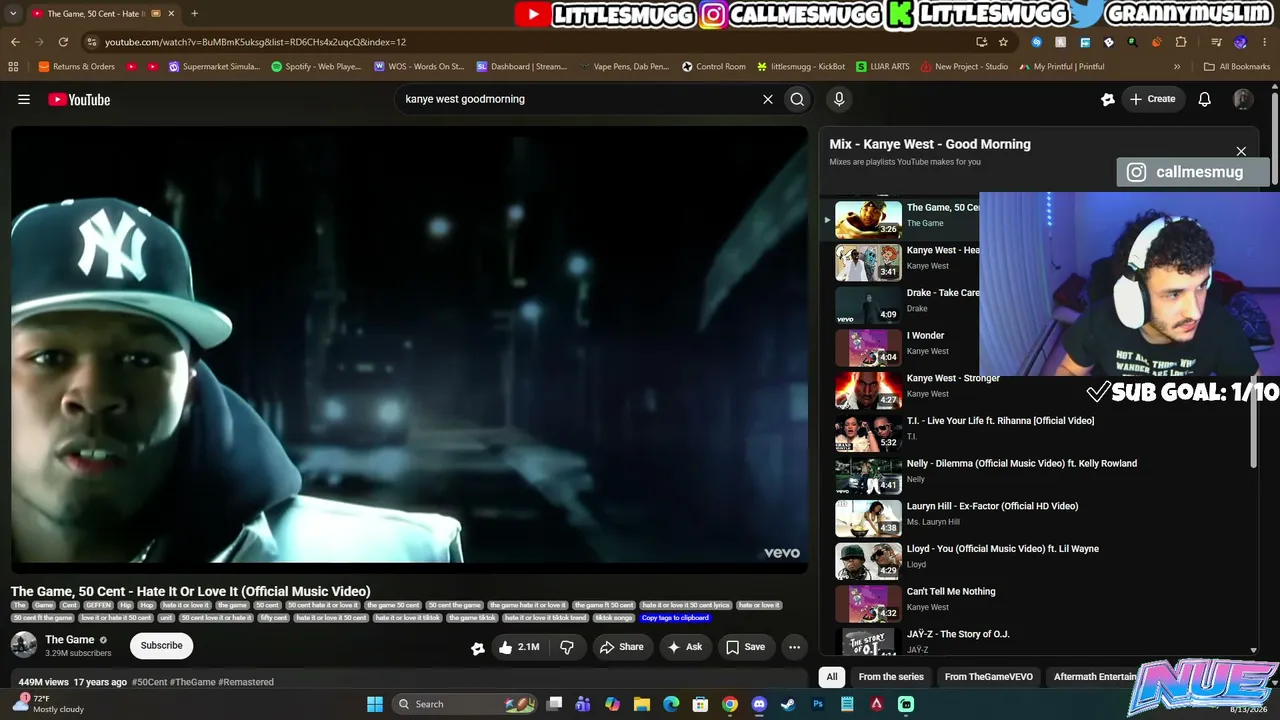
Task: Dislike the video with thumbs down
Action: (x=567, y=647)
